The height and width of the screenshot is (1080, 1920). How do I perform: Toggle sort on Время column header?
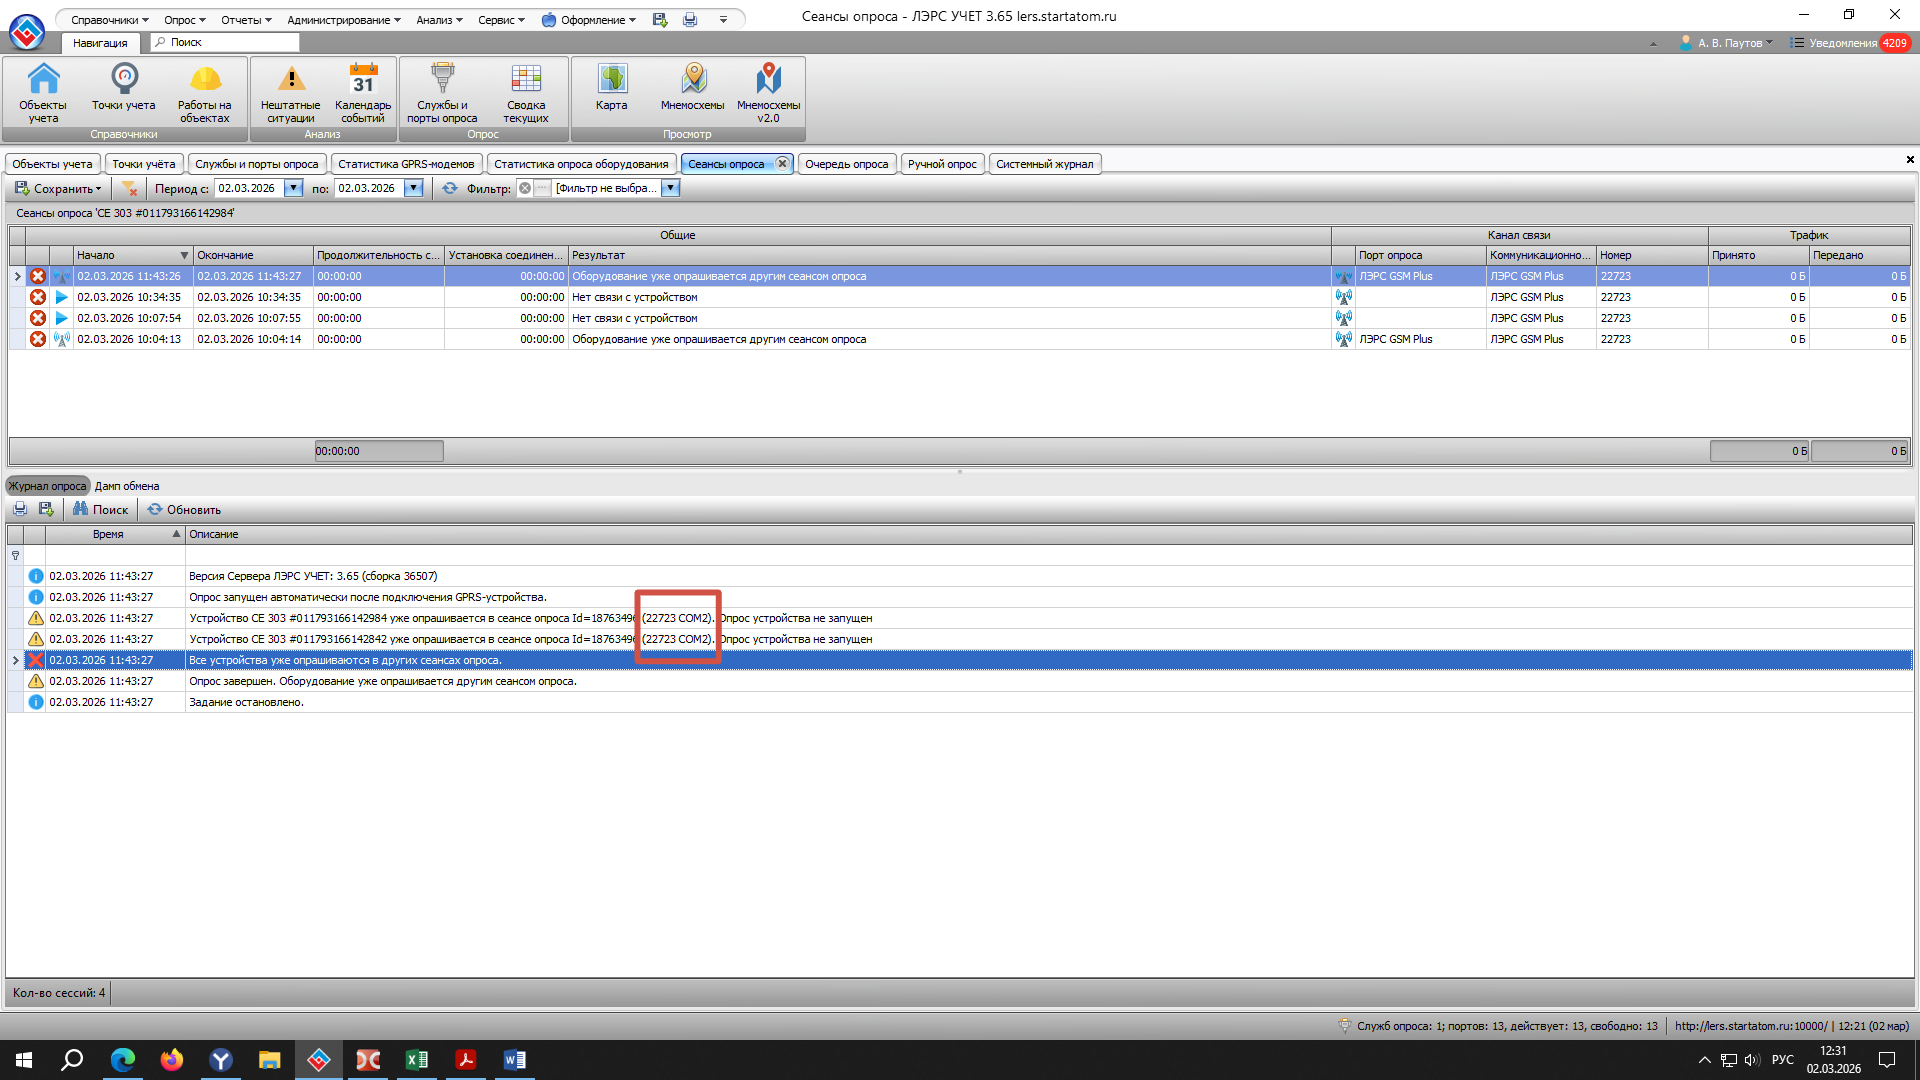pyautogui.click(x=110, y=534)
